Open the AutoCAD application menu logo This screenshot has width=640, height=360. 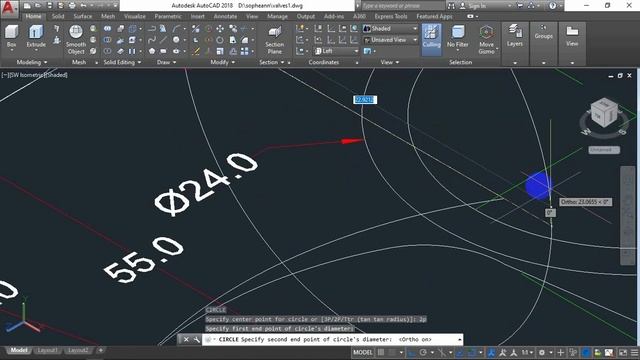click(9, 8)
